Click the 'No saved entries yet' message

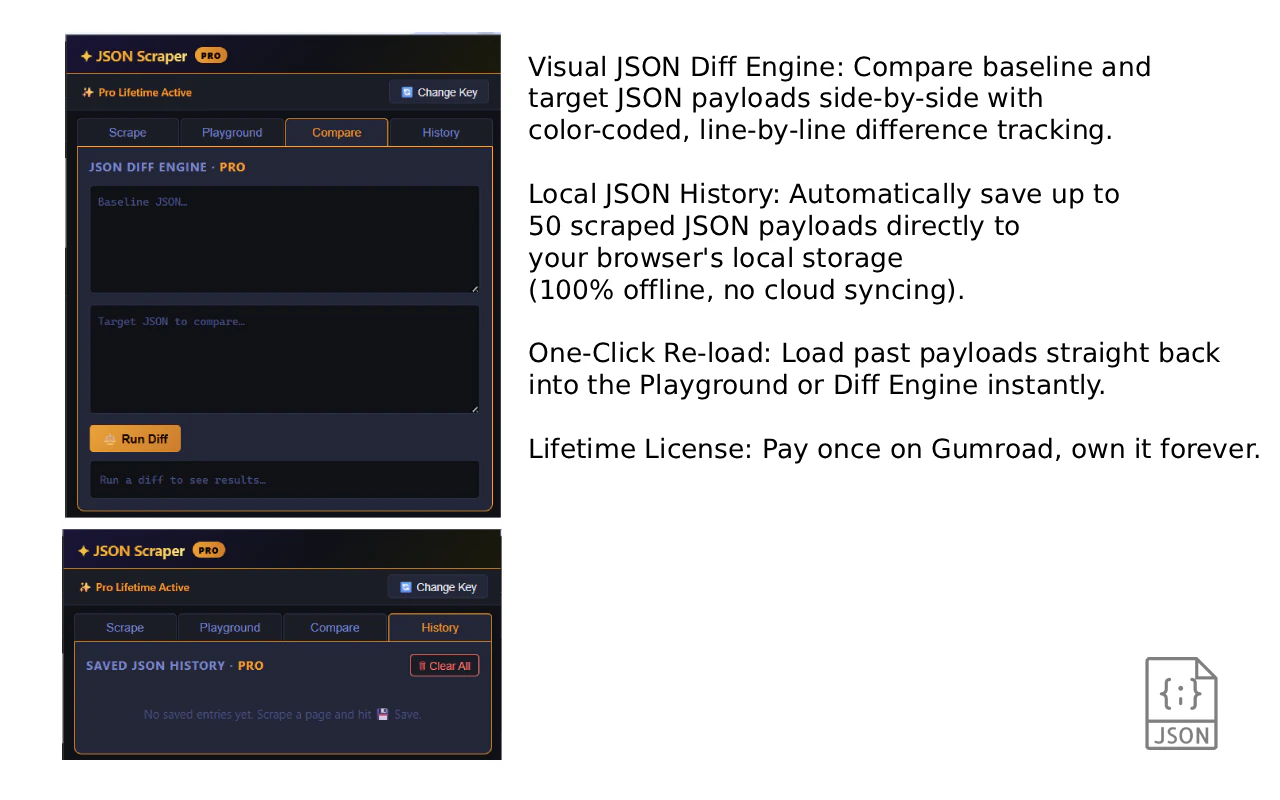pos(283,714)
